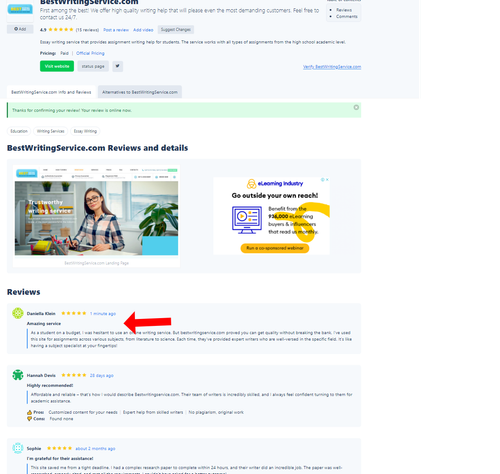Click the Writing Services tag

coord(51,131)
